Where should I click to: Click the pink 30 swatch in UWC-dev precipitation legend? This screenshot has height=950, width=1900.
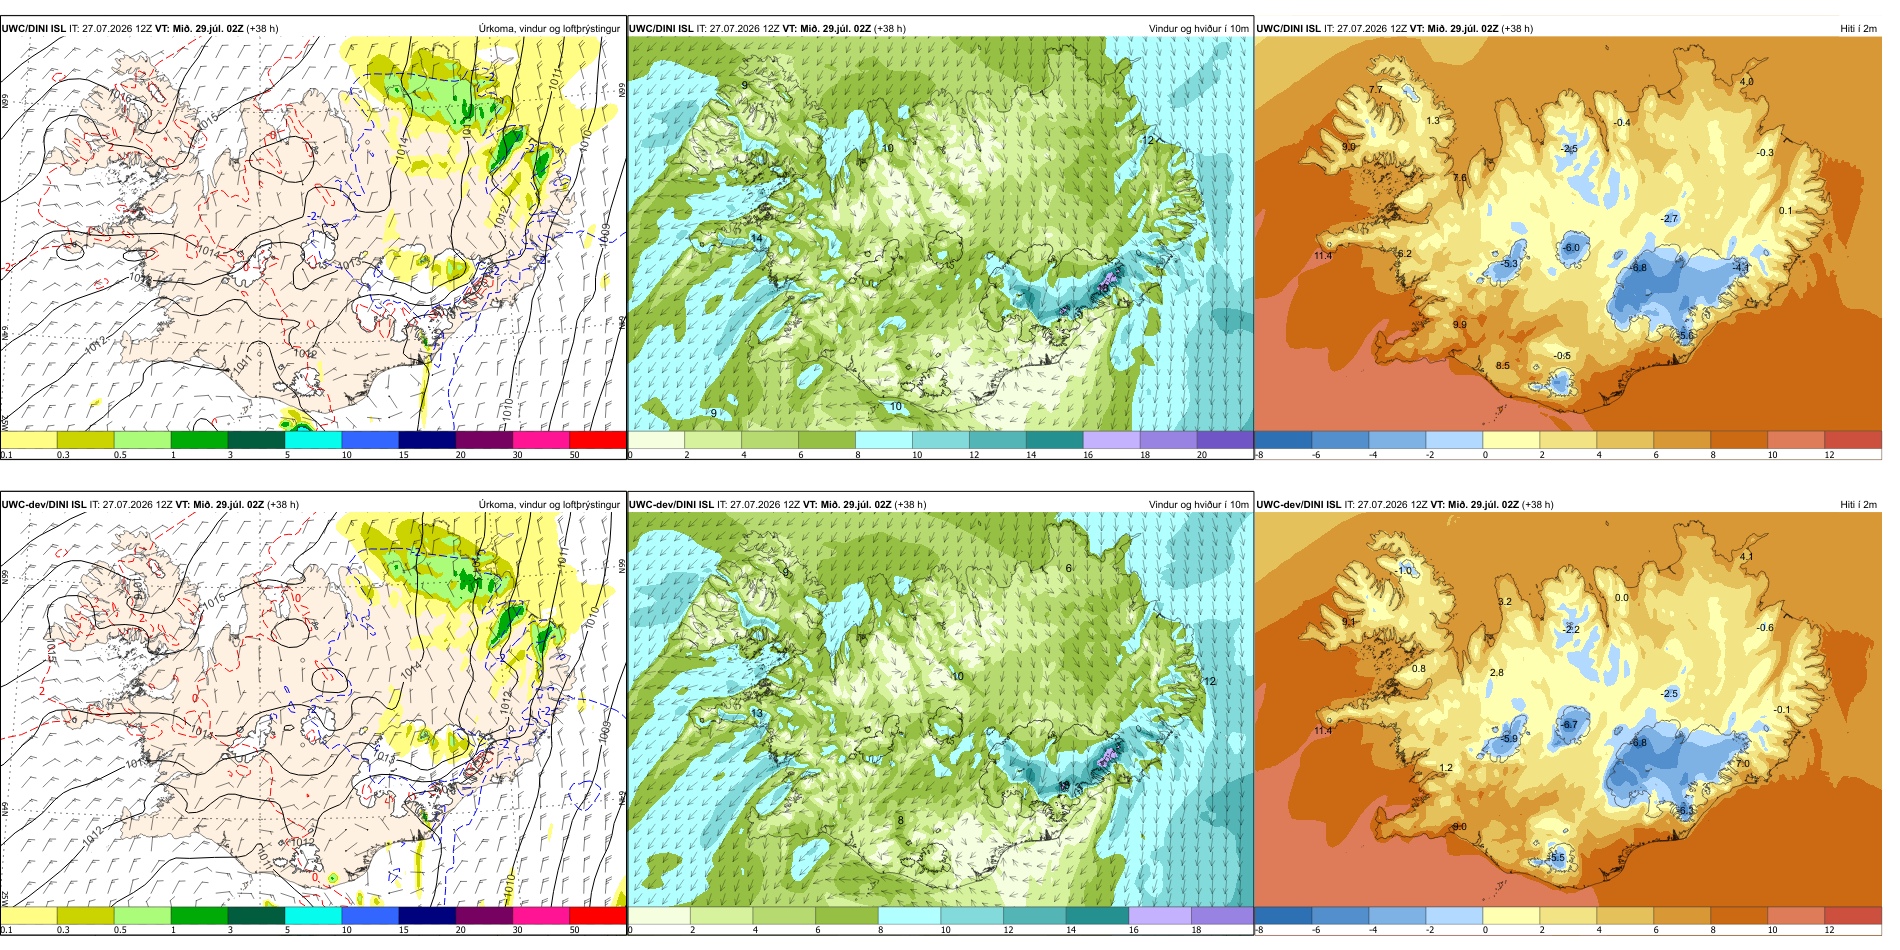coord(541,915)
